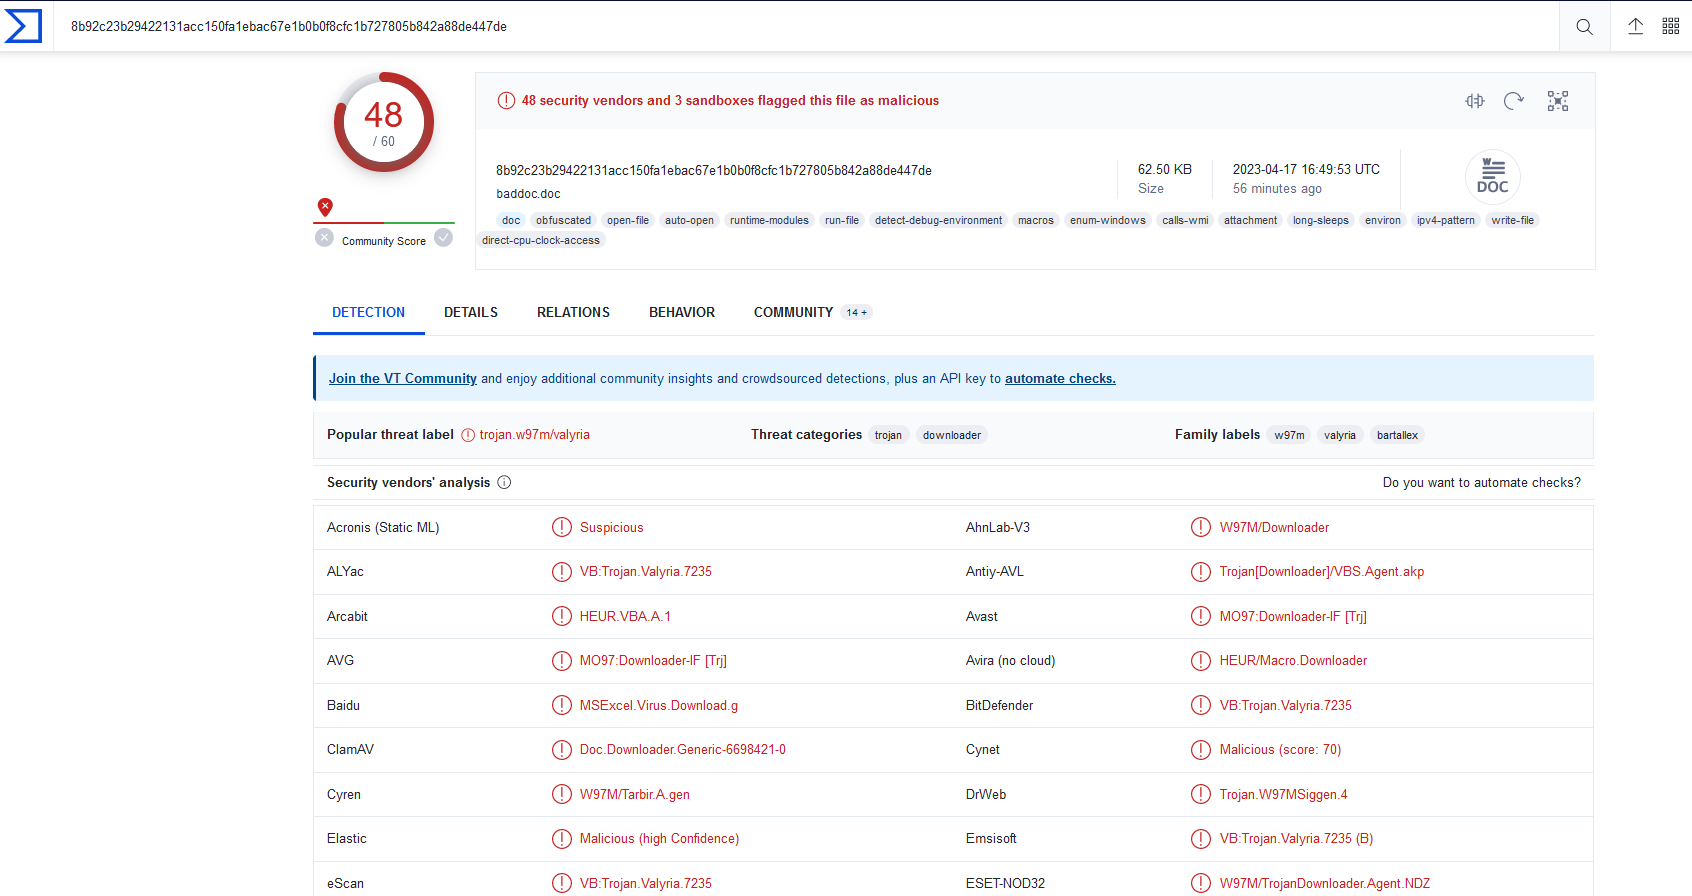Click alert icon in Baidu row

pyautogui.click(x=562, y=705)
